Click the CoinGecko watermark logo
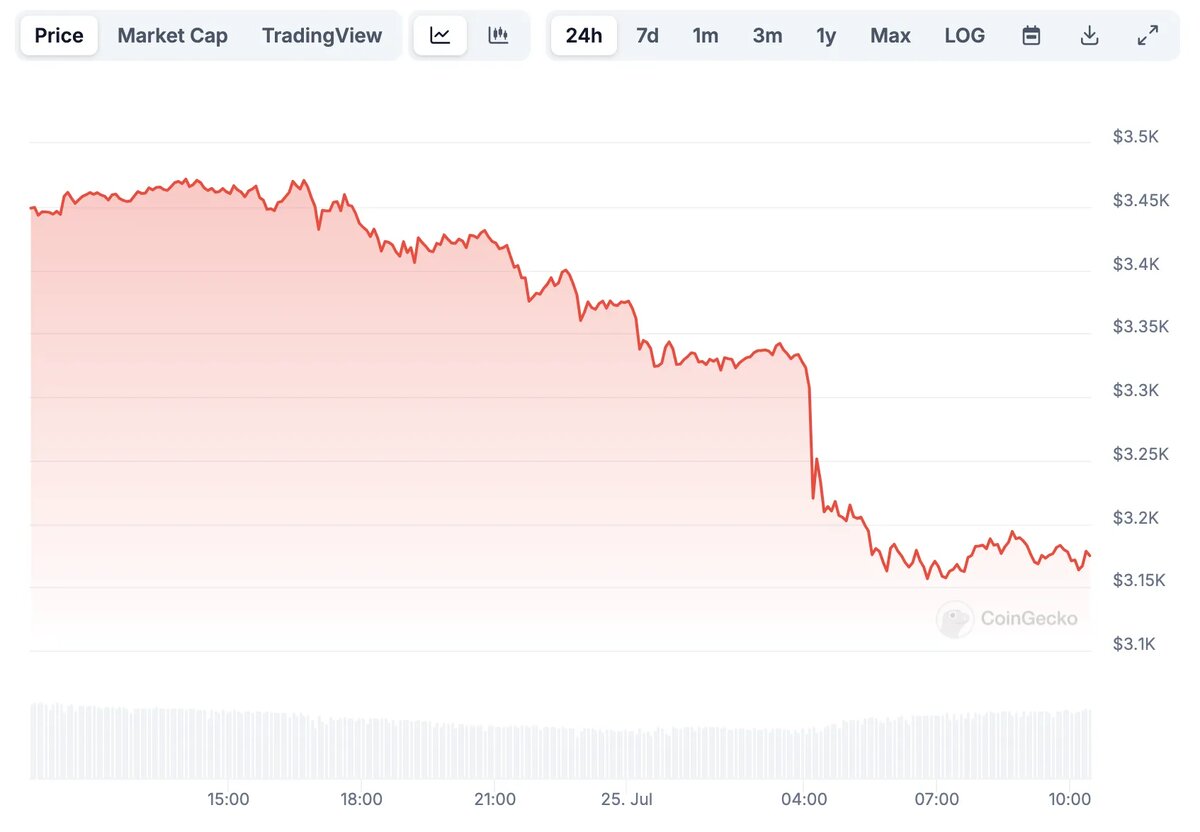1200x832 pixels. [1009, 619]
